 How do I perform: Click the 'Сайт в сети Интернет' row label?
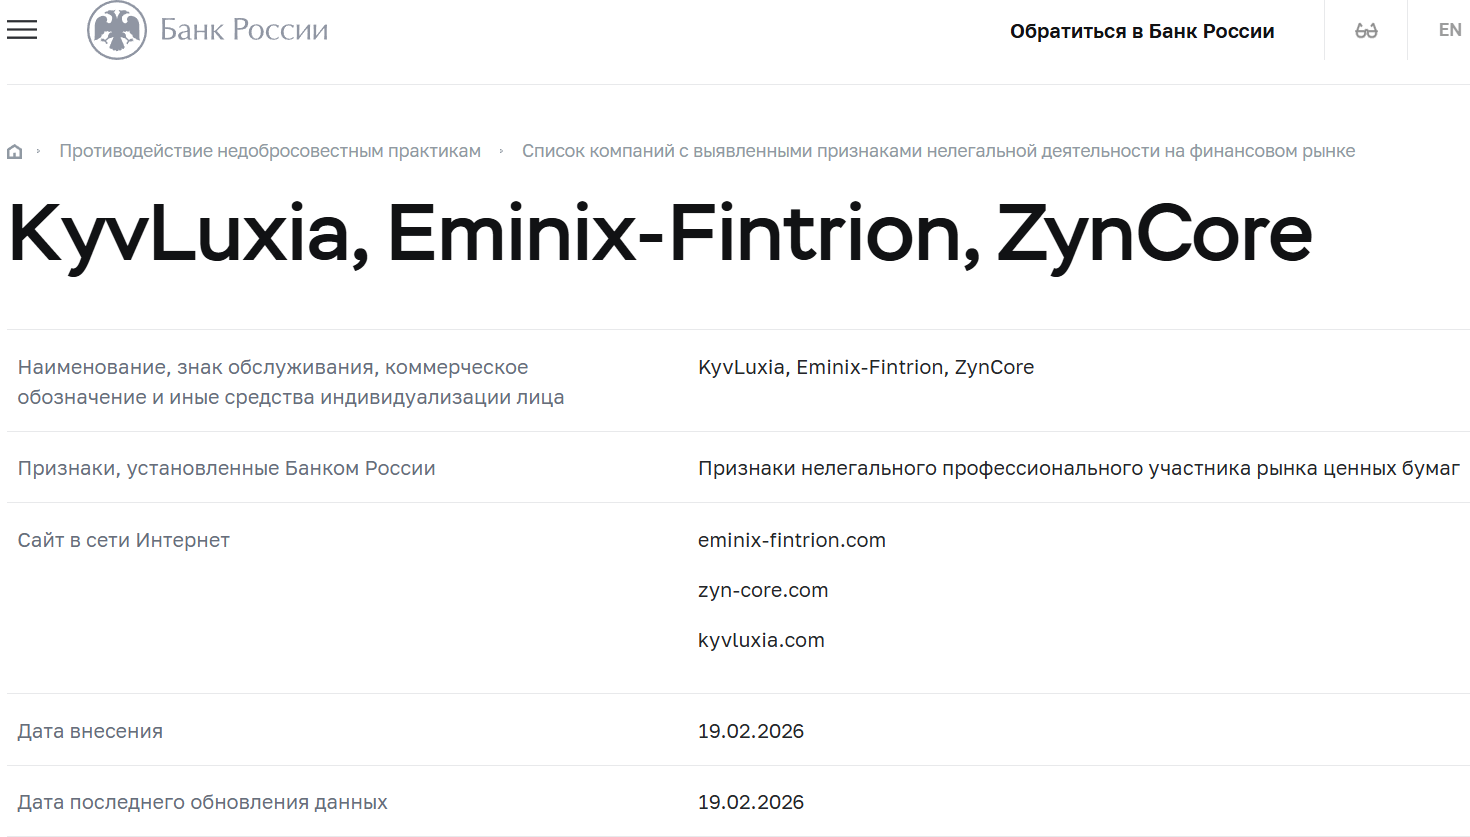click(123, 540)
